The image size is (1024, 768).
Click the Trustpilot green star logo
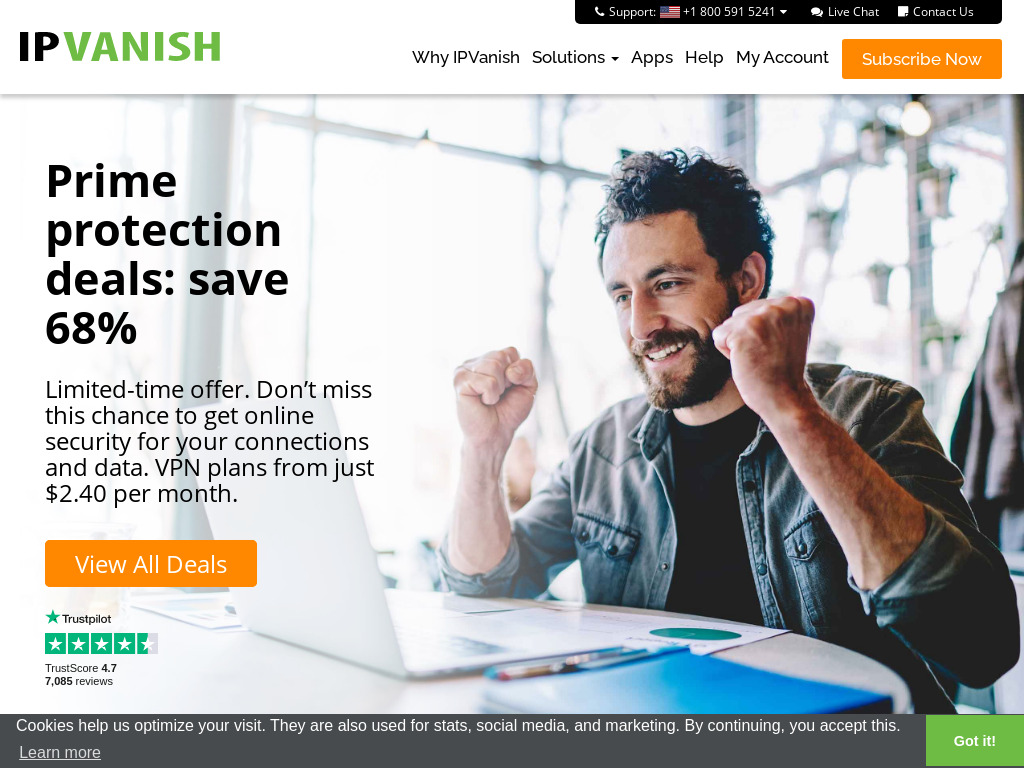pos(52,617)
